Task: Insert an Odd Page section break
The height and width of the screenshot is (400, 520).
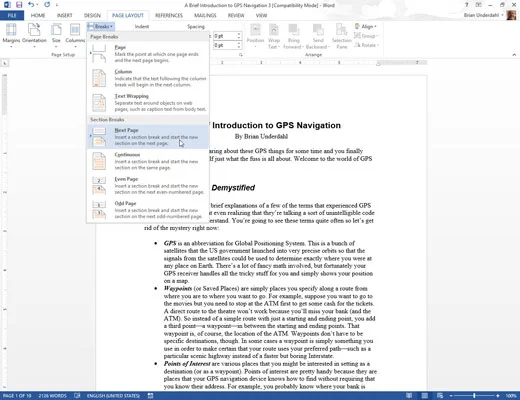Action: [148, 210]
